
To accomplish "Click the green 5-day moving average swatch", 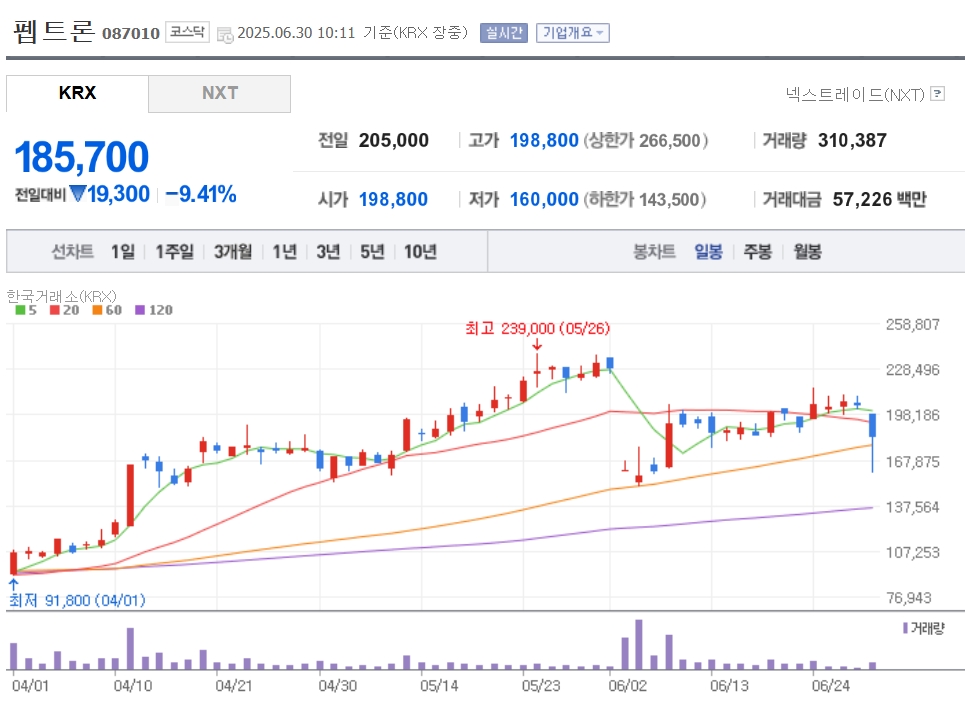I will [20, 310].
